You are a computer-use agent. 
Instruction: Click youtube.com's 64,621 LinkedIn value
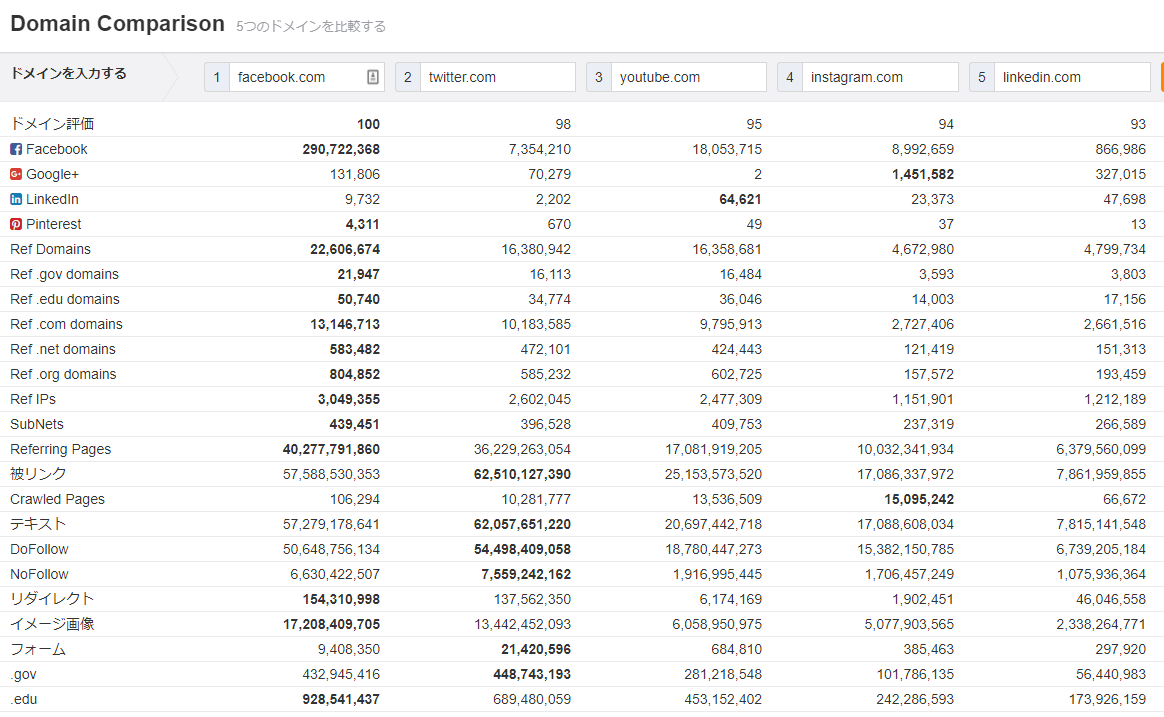coord(740,199)
